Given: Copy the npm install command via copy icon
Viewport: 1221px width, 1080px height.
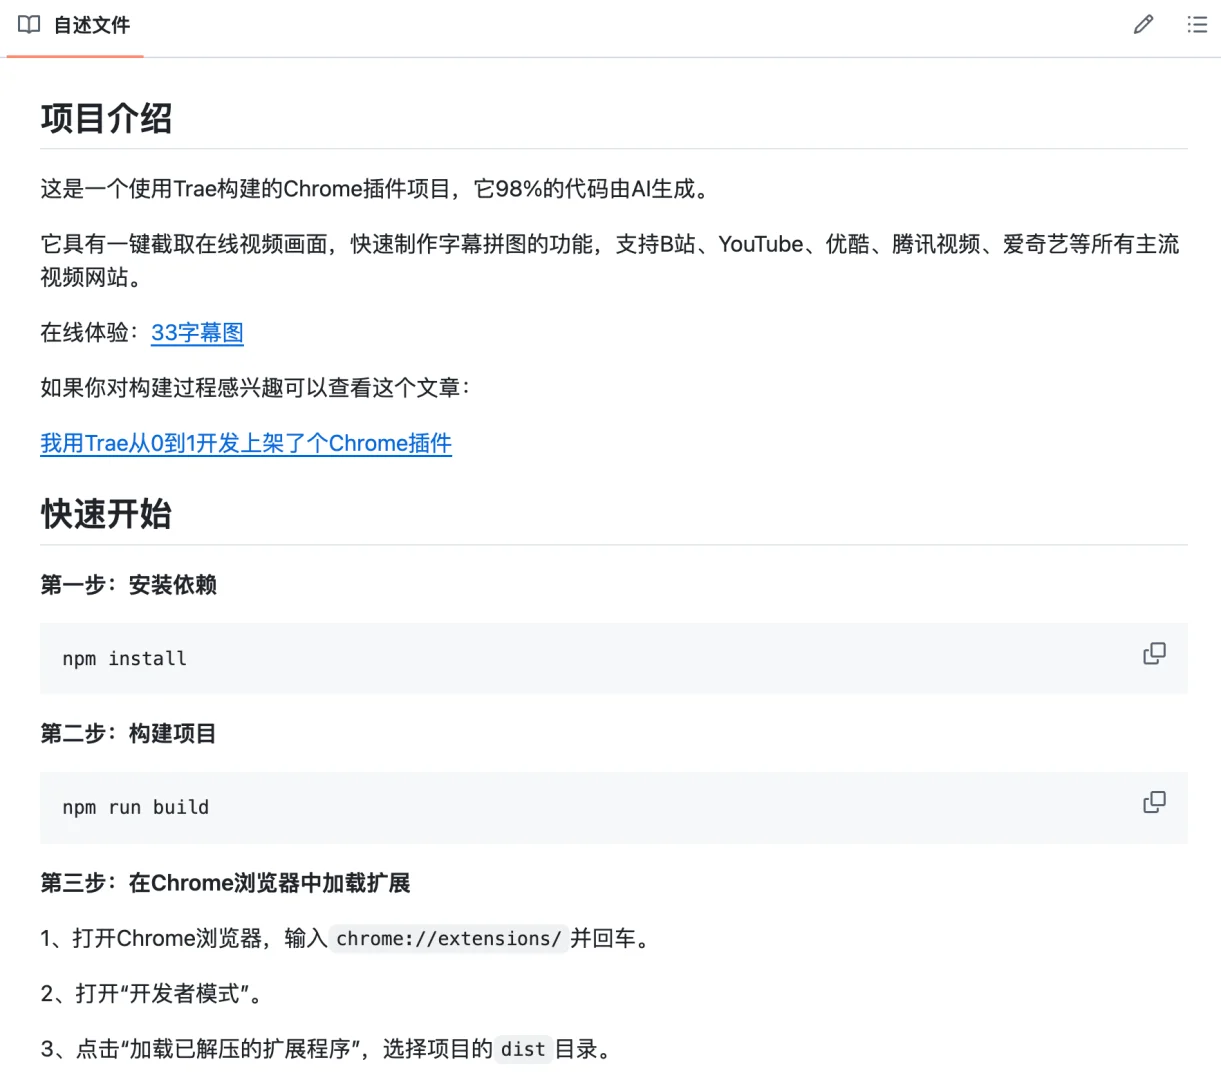Looking at the screenshot, I should point(1154,653).
